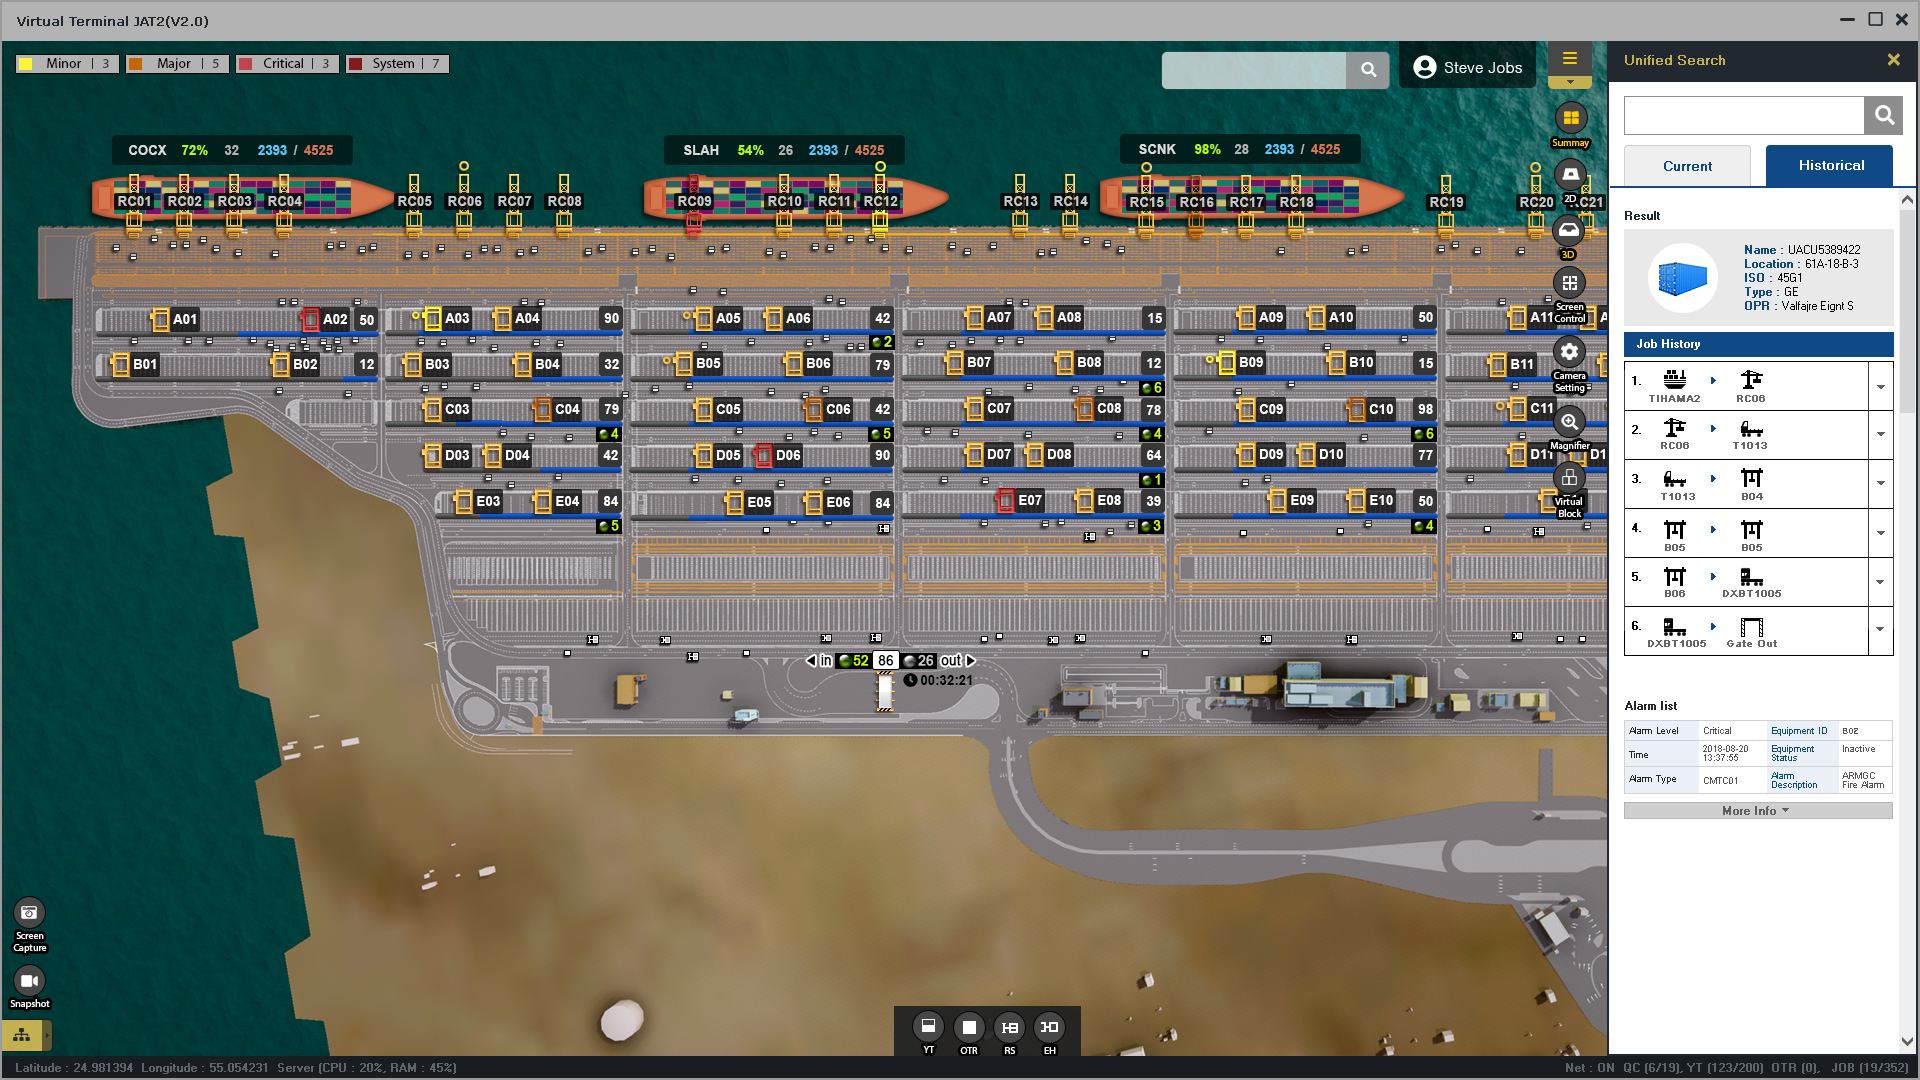This screenshot has height=1080, width=1920.
Task: Toggle OTR equipment filter
Action: tap(968, 1027)
